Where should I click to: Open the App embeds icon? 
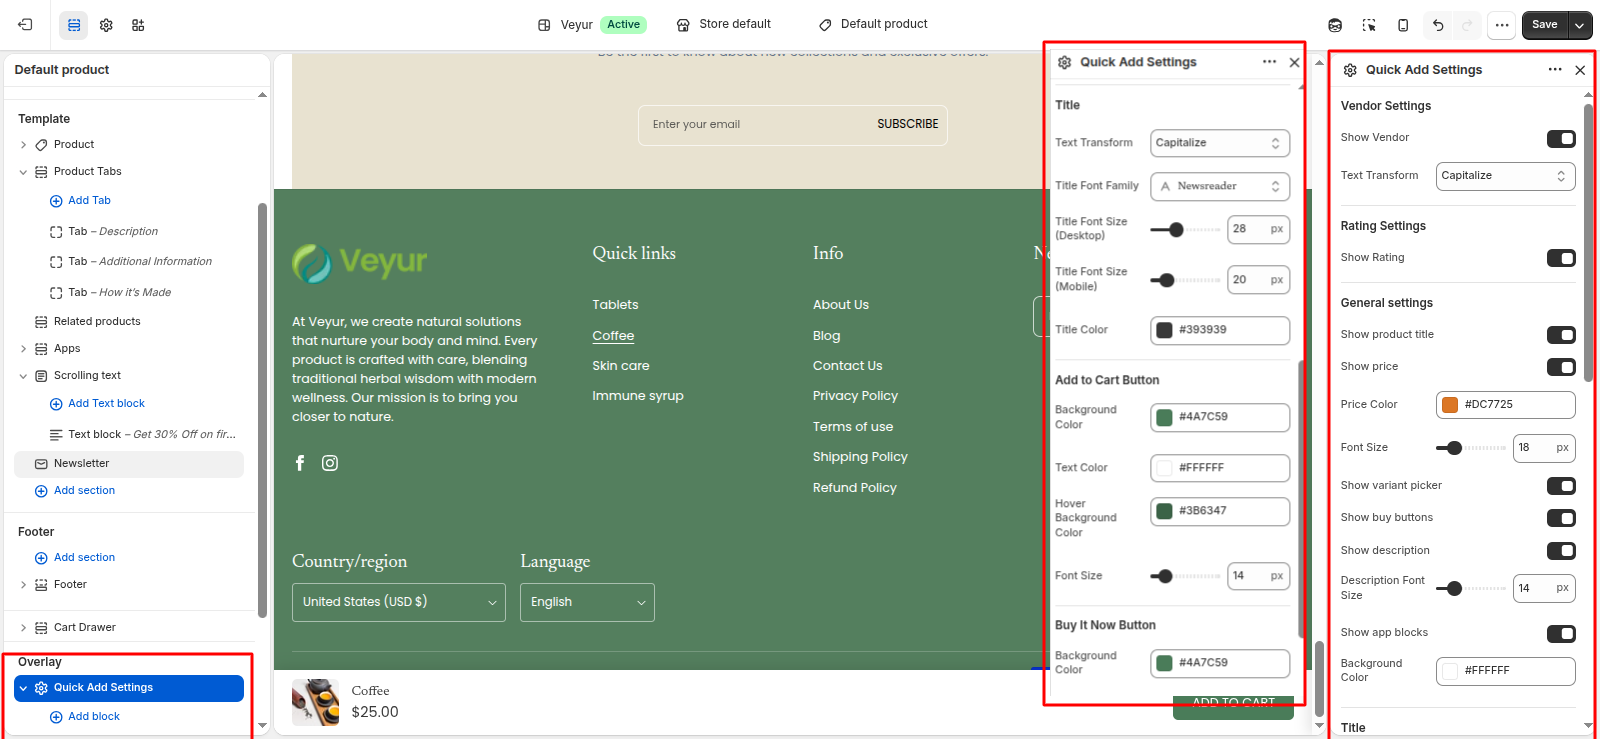[x=138, y=25]
